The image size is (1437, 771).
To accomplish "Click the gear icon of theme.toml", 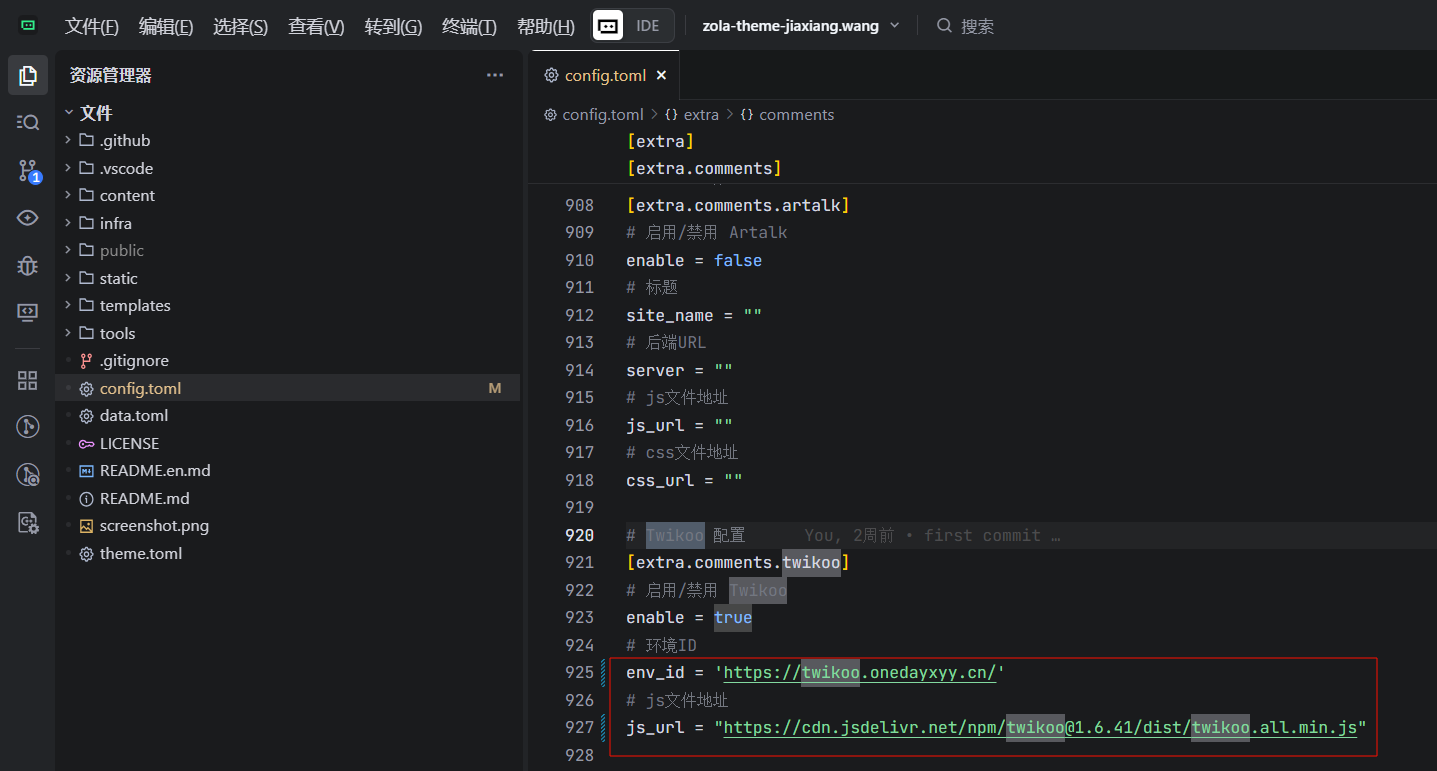I will pos(86,553).
